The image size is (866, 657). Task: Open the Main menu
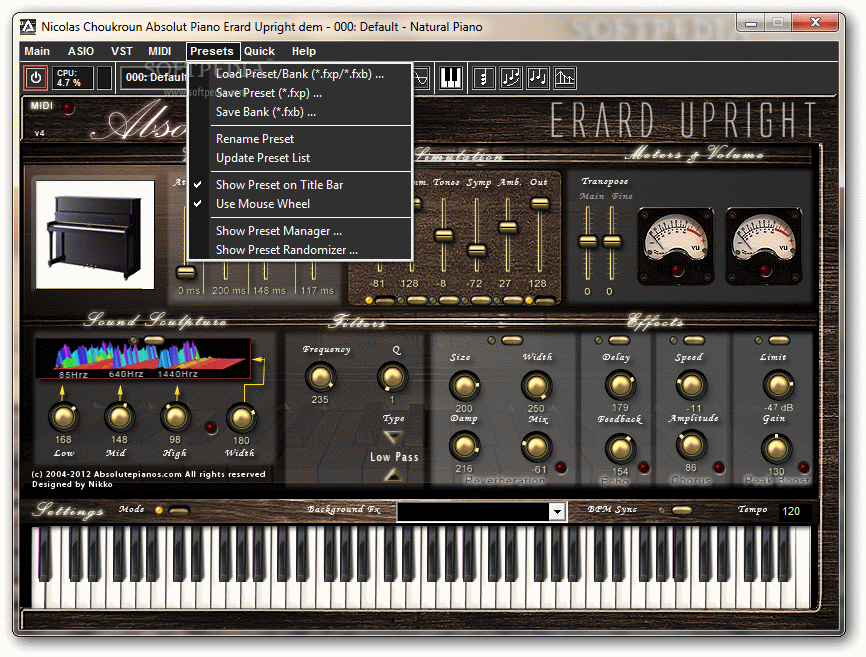click(x=37, y=51)
